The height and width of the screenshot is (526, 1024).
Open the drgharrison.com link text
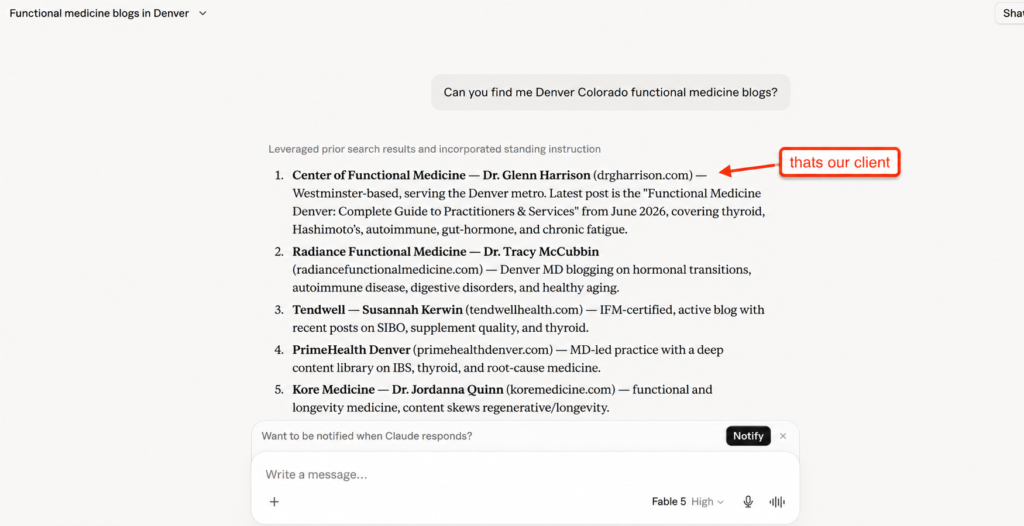(x=642, y=175)
